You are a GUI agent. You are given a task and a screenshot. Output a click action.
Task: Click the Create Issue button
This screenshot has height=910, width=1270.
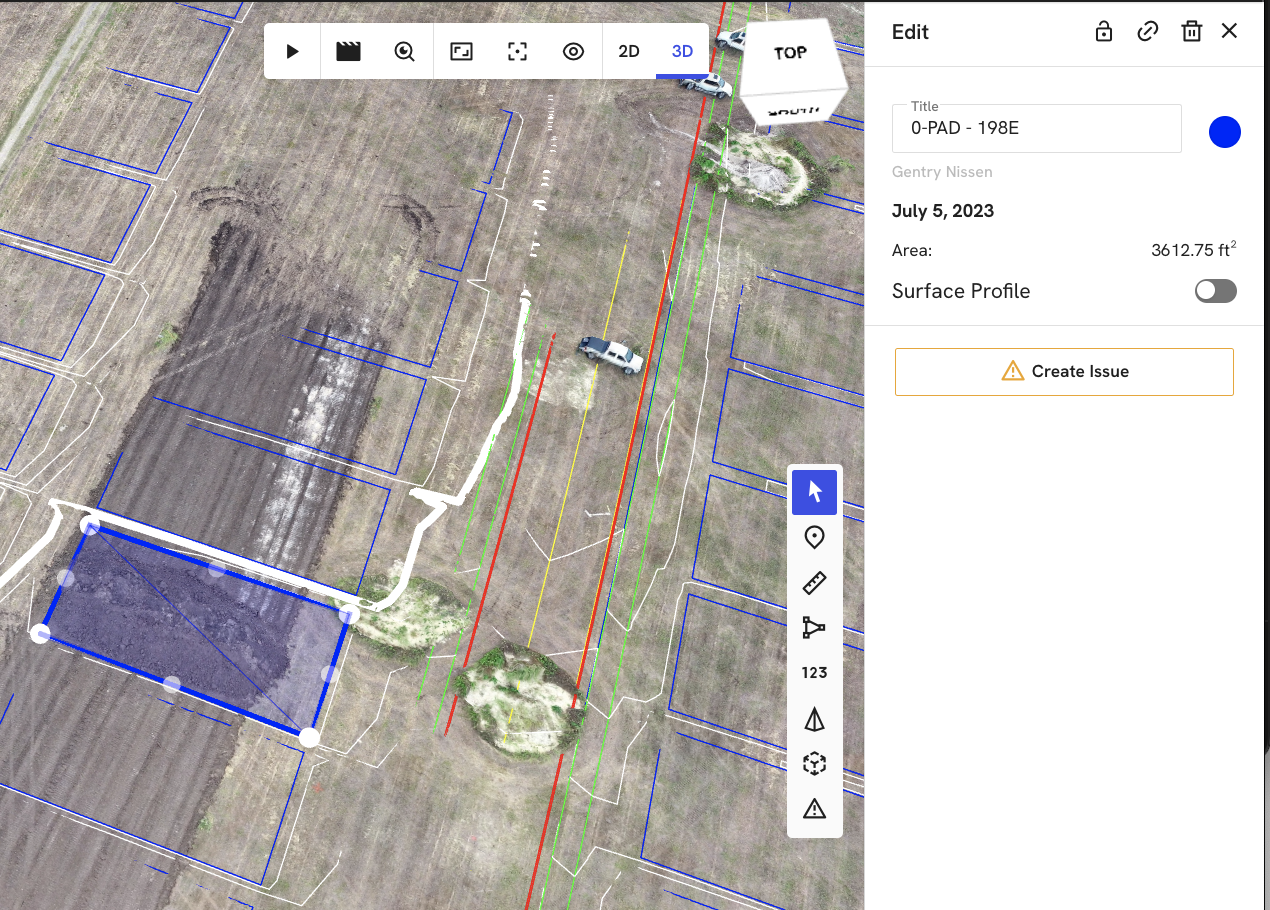[x=1063, y=371]
